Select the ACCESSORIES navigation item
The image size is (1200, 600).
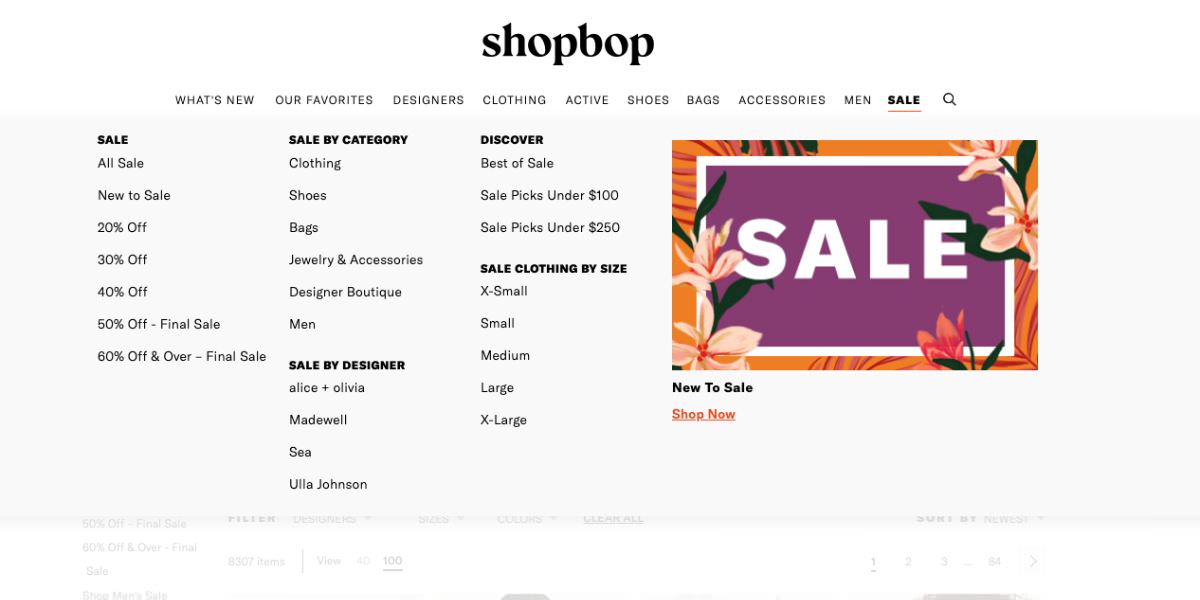[x=782, y=100]
